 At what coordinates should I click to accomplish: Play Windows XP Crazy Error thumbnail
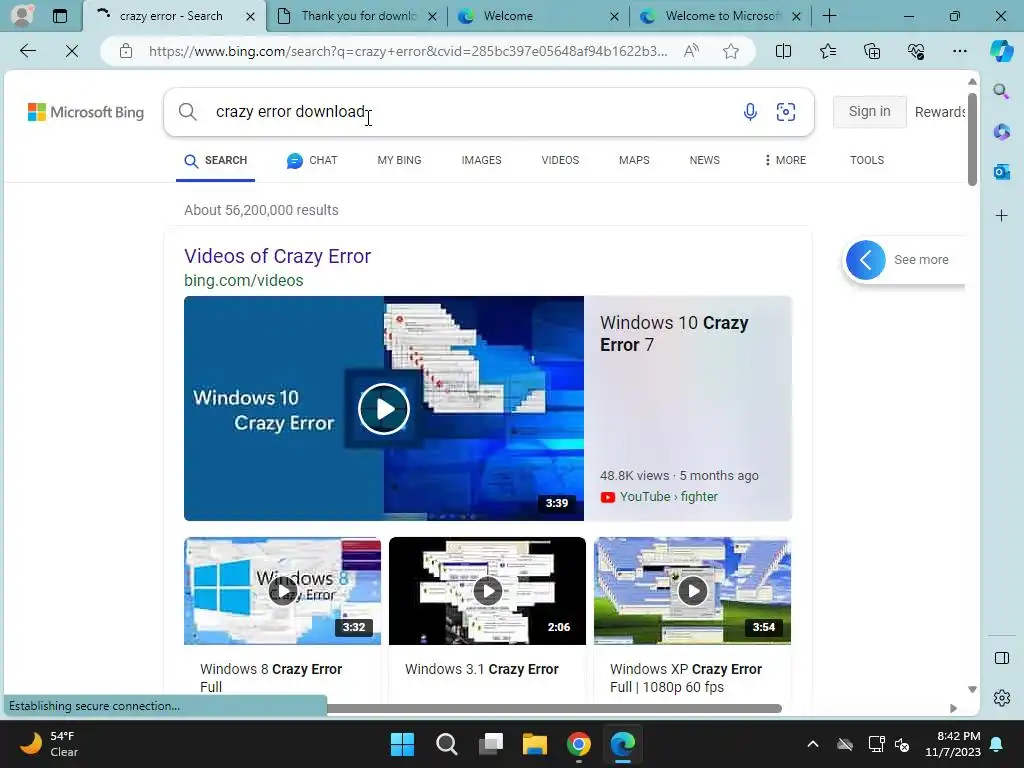click(692, 591)
